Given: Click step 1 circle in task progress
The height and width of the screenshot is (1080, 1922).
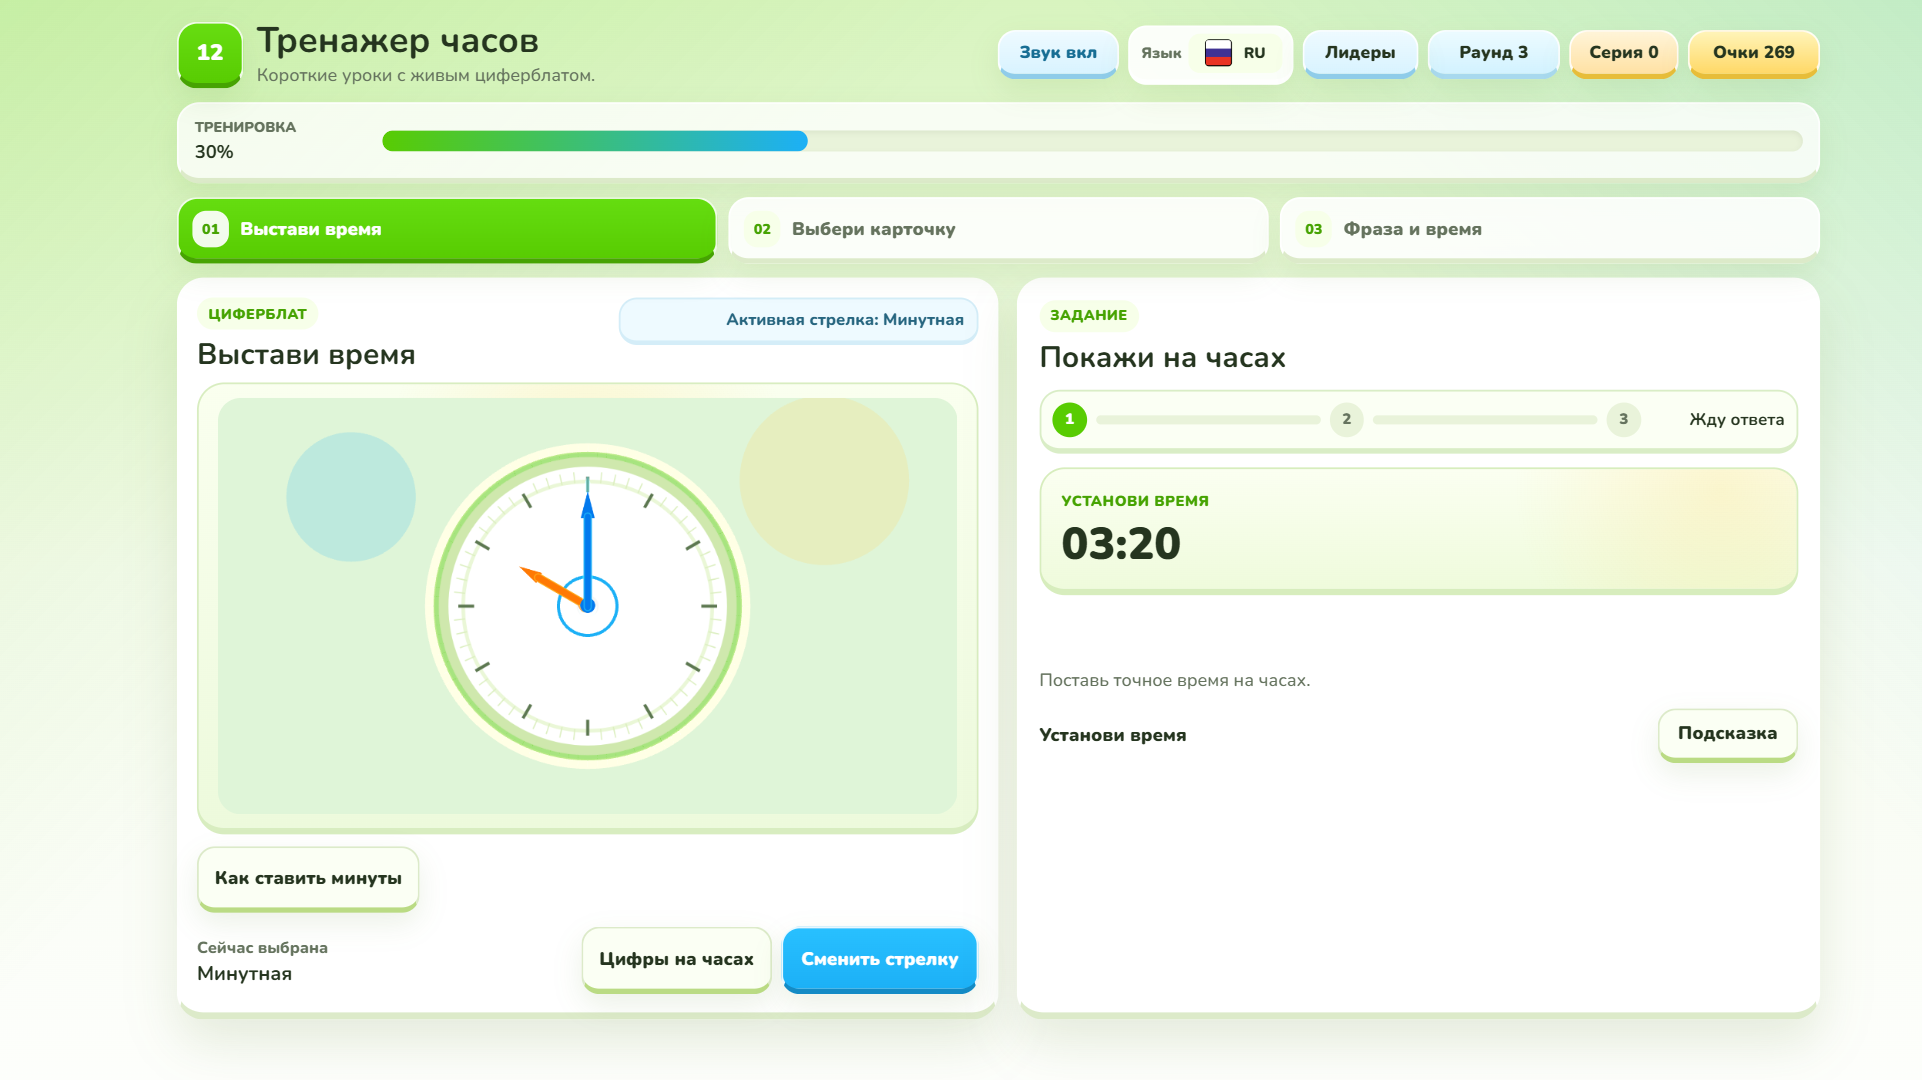Looking at the screenshot, I should (1069, 419).
